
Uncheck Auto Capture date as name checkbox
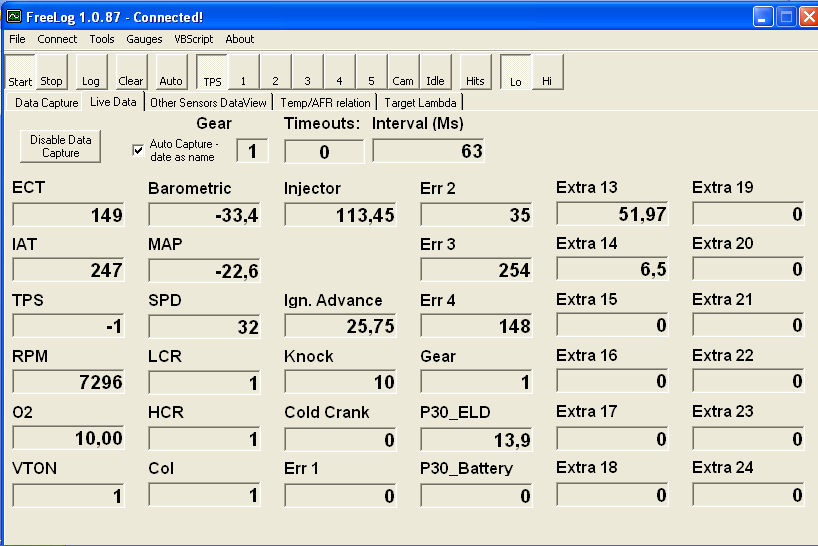point(139,150)
